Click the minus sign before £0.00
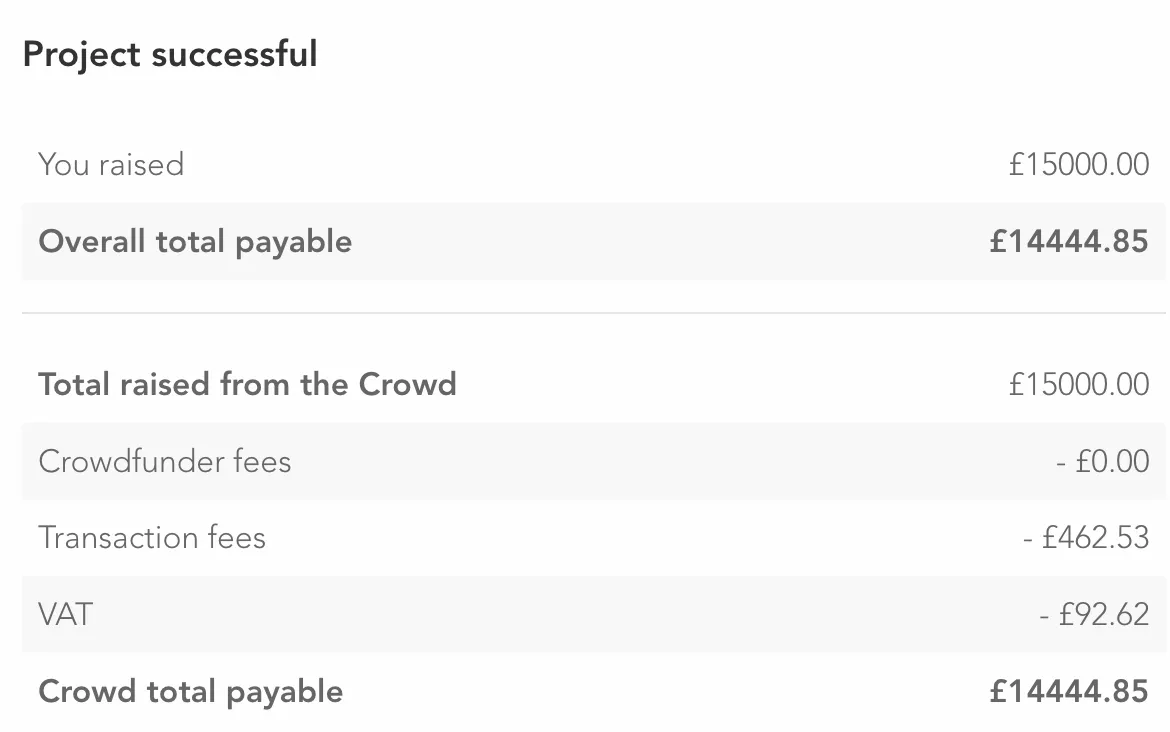Image resolution: width=1170 pixels, height=732 pixels. pyautogui.click(x=1062, y=463)
